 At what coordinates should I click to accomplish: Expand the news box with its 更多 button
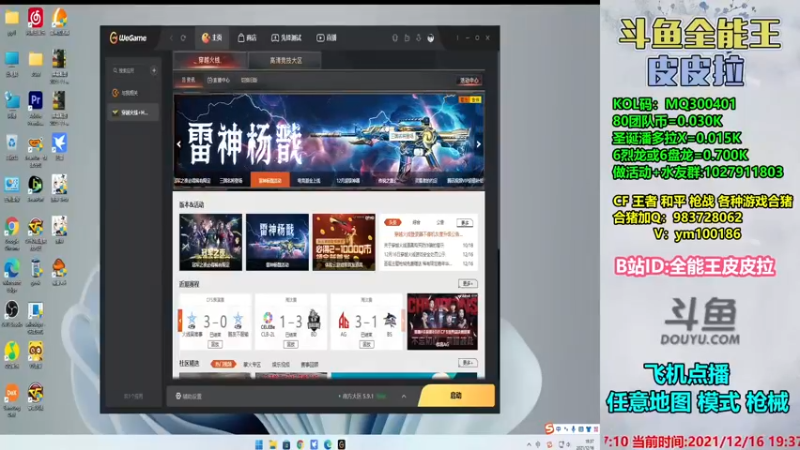[x=464, y=223]
